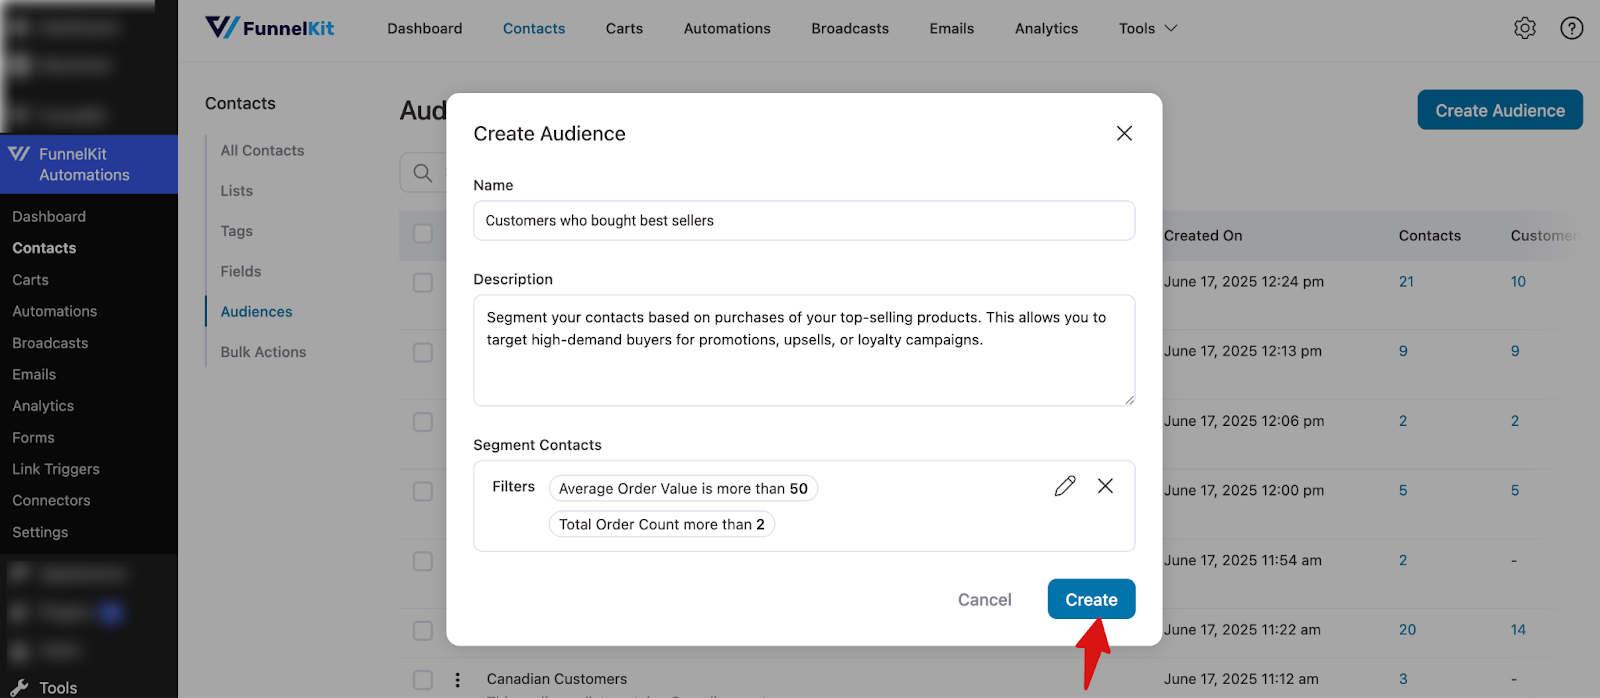Click the FunnelKit Automations sidebar logo icon
Image resolution: width=1600 pixels, height=698 pixels.
19,154
